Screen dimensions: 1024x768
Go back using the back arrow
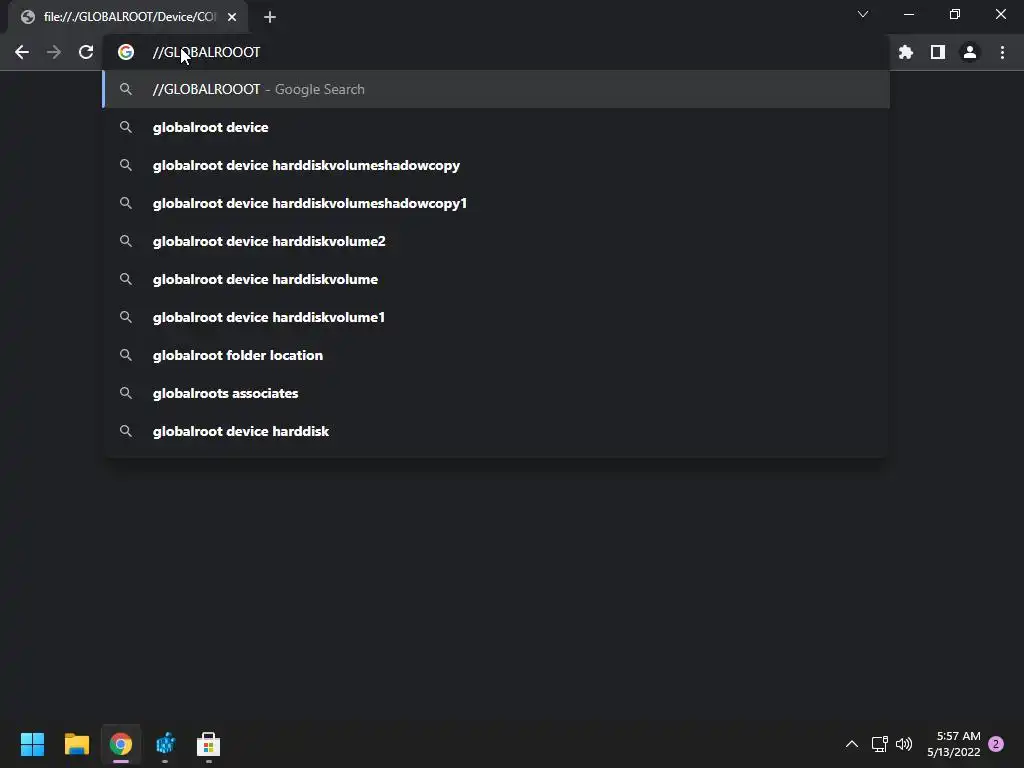(22, 52)
